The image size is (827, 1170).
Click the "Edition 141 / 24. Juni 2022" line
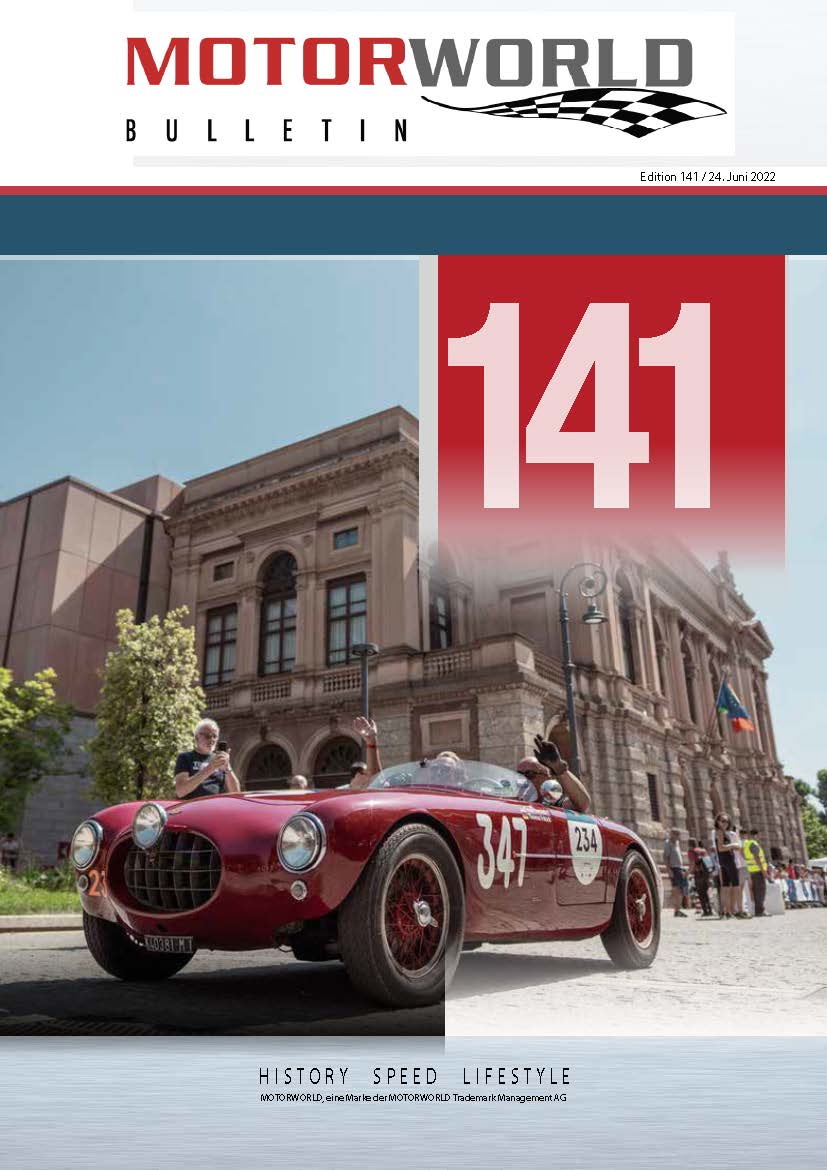708,177
